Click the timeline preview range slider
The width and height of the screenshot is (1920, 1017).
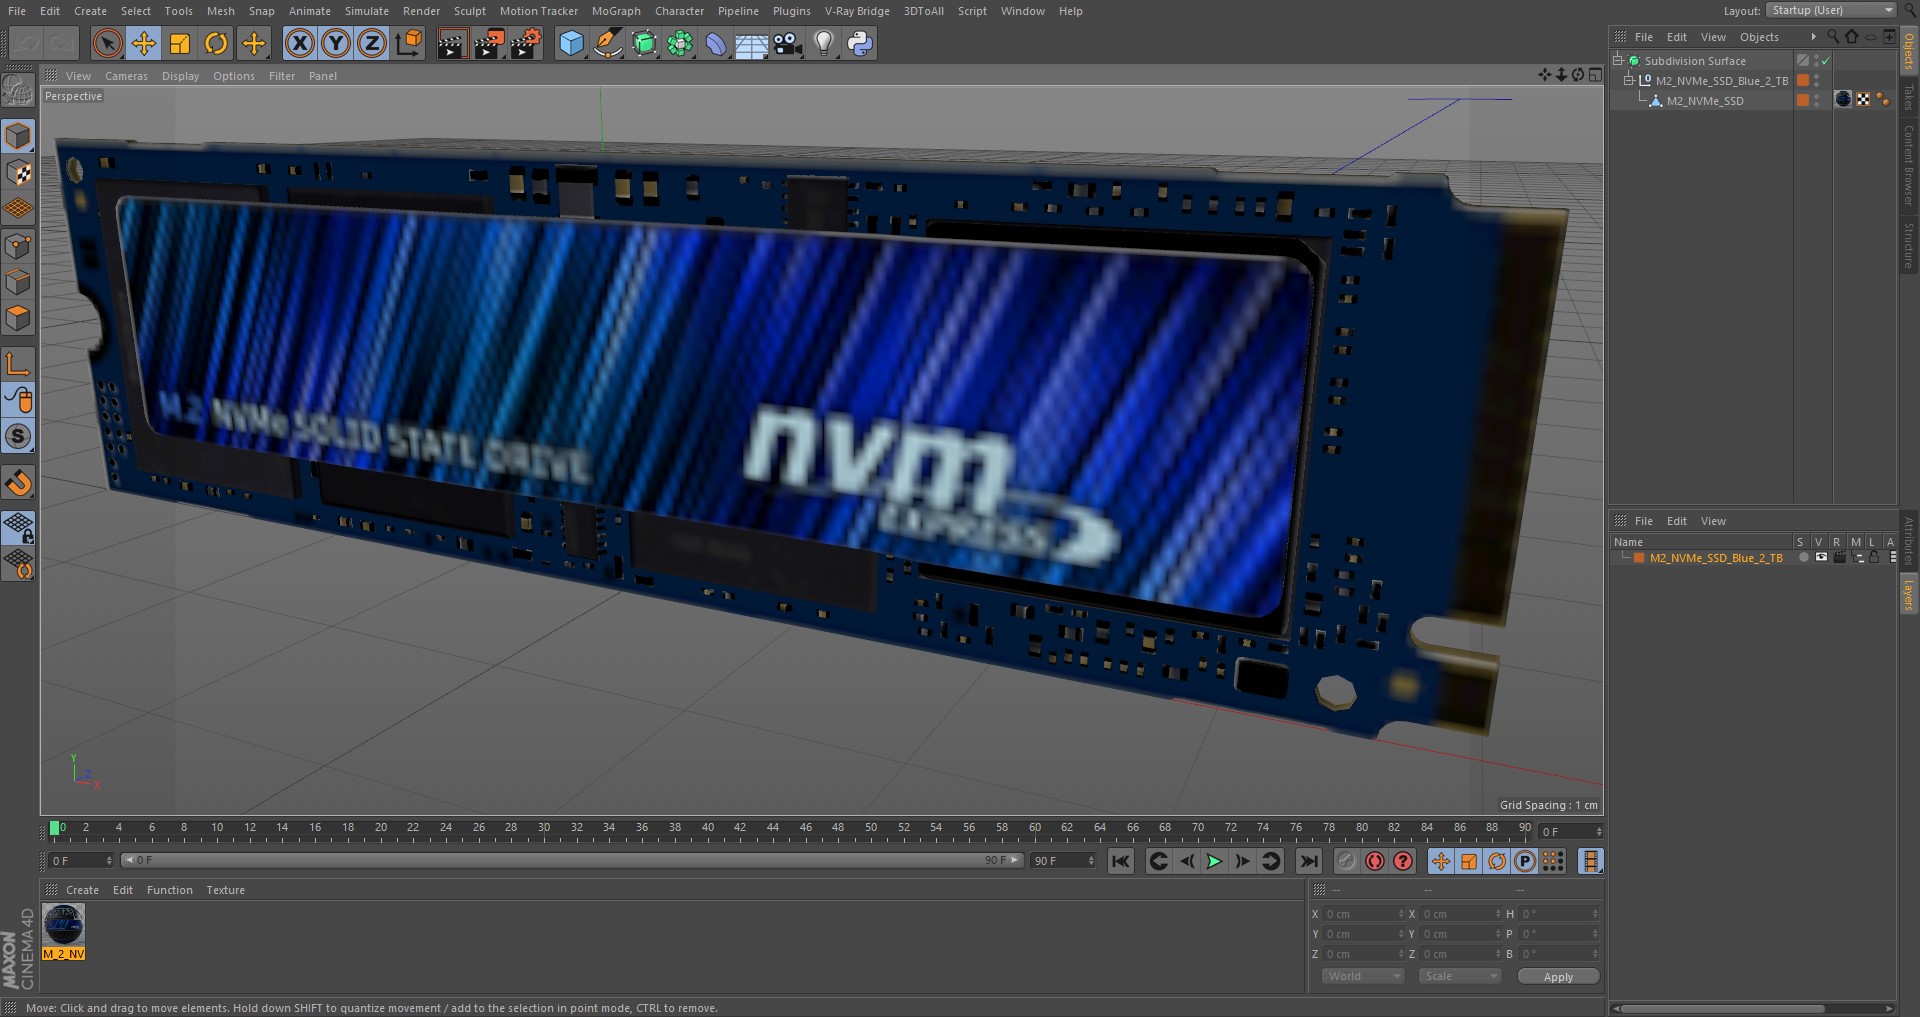pos(572,860)
